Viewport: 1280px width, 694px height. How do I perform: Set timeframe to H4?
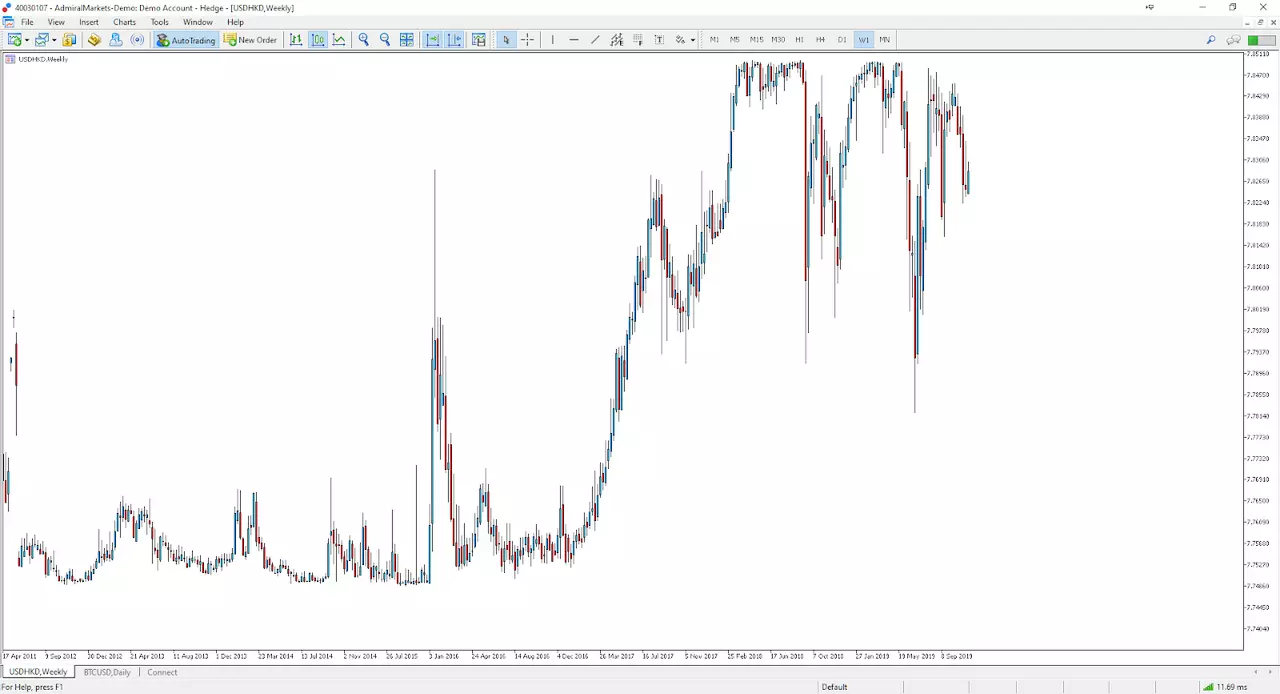point(820,40)
